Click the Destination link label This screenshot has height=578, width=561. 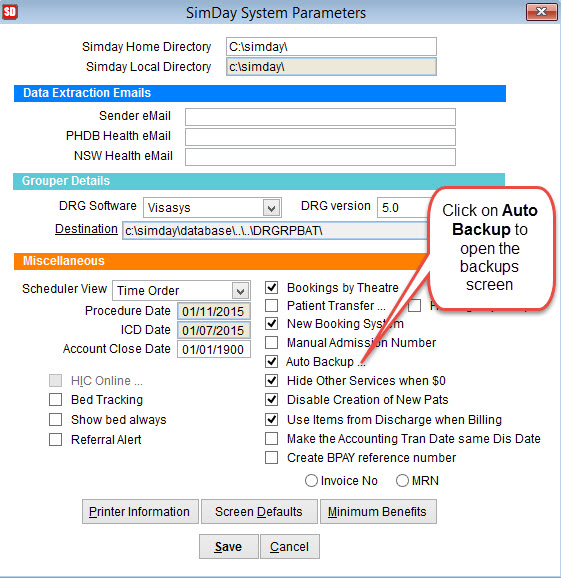[86, 229]
